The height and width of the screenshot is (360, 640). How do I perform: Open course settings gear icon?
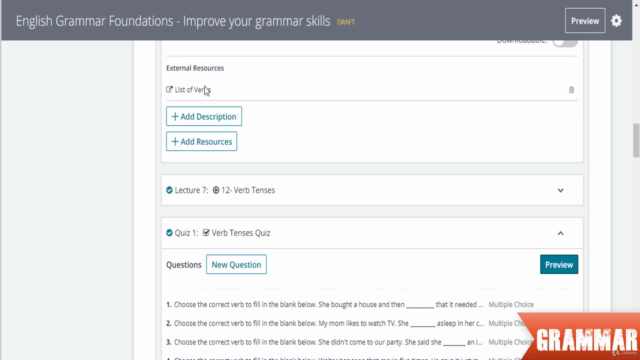click(616, 21)
